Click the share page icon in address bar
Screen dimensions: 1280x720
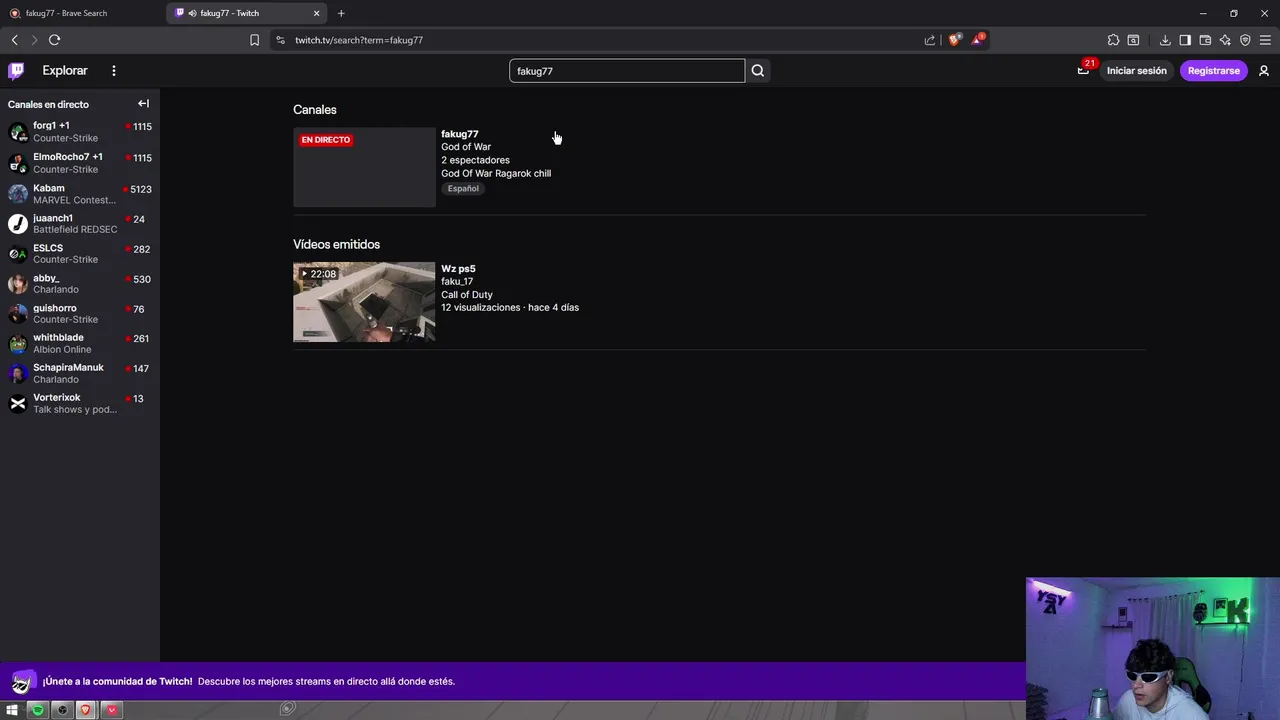click(x=930, y=40)
